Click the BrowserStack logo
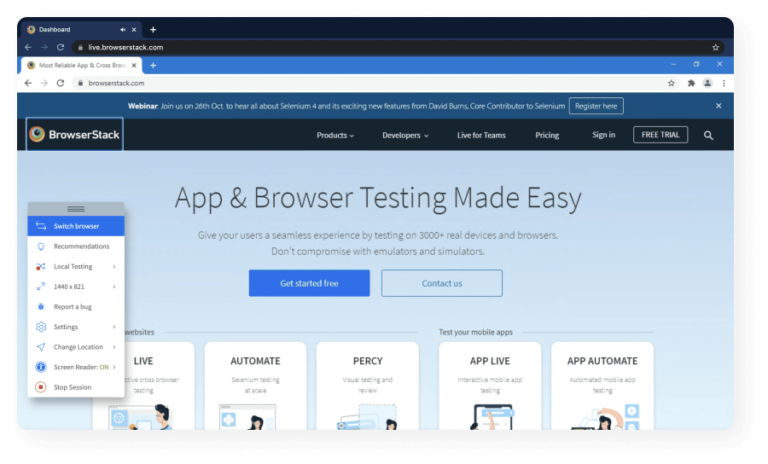This screenshot has height=464, width=768. (75, 134)
